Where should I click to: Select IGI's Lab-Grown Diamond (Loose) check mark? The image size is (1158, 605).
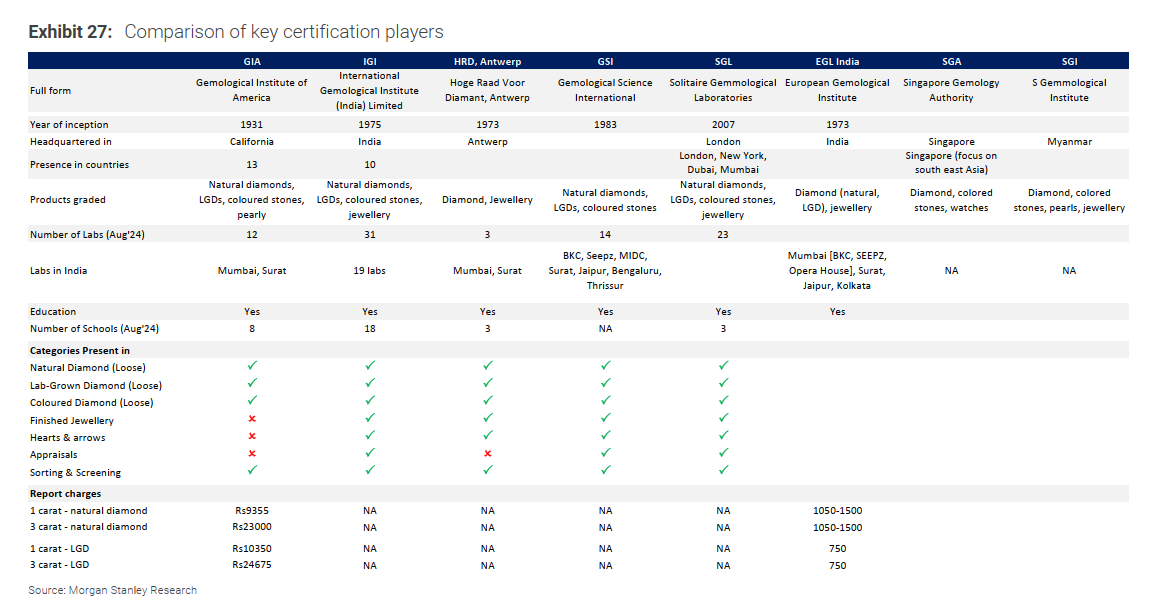[x=370, y=383]
